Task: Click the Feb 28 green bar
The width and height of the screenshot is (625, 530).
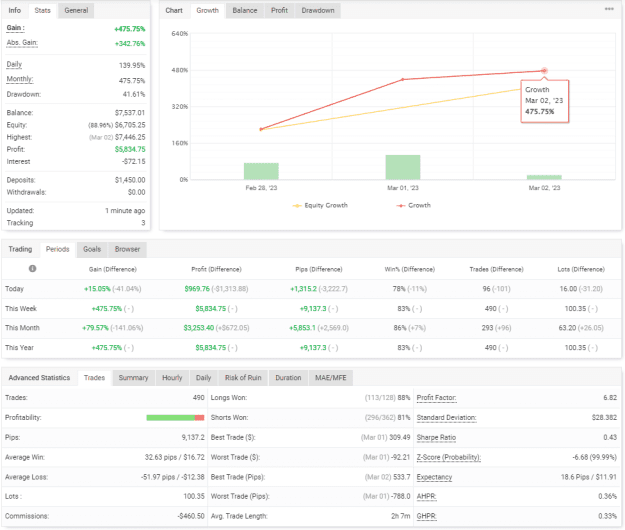Action: (261, 171)
